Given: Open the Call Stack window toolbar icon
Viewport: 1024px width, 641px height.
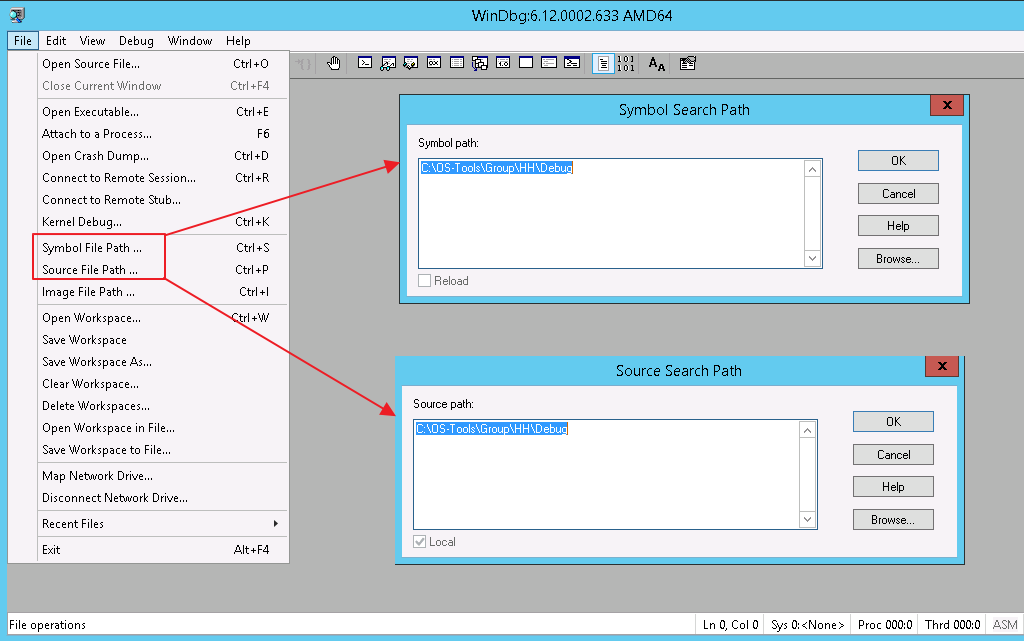Looking at the screenshot, I should pos(480,63).
